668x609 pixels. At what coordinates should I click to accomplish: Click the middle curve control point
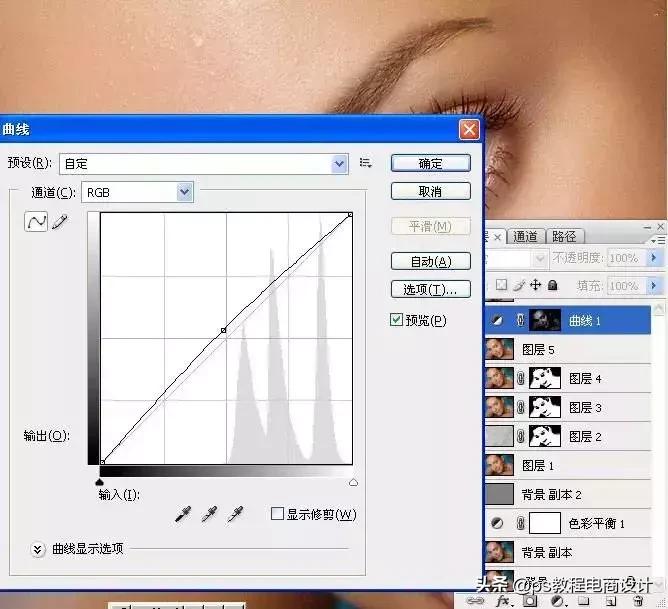(x=224, y=330)
